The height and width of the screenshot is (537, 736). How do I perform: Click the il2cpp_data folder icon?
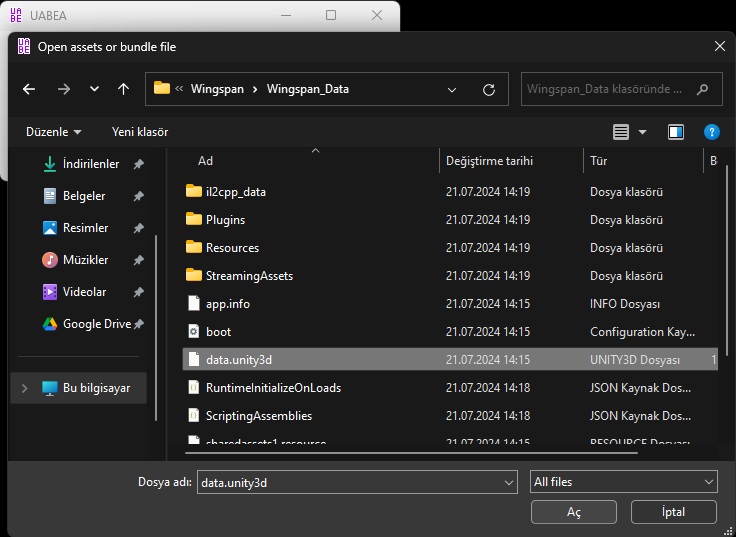194,191
